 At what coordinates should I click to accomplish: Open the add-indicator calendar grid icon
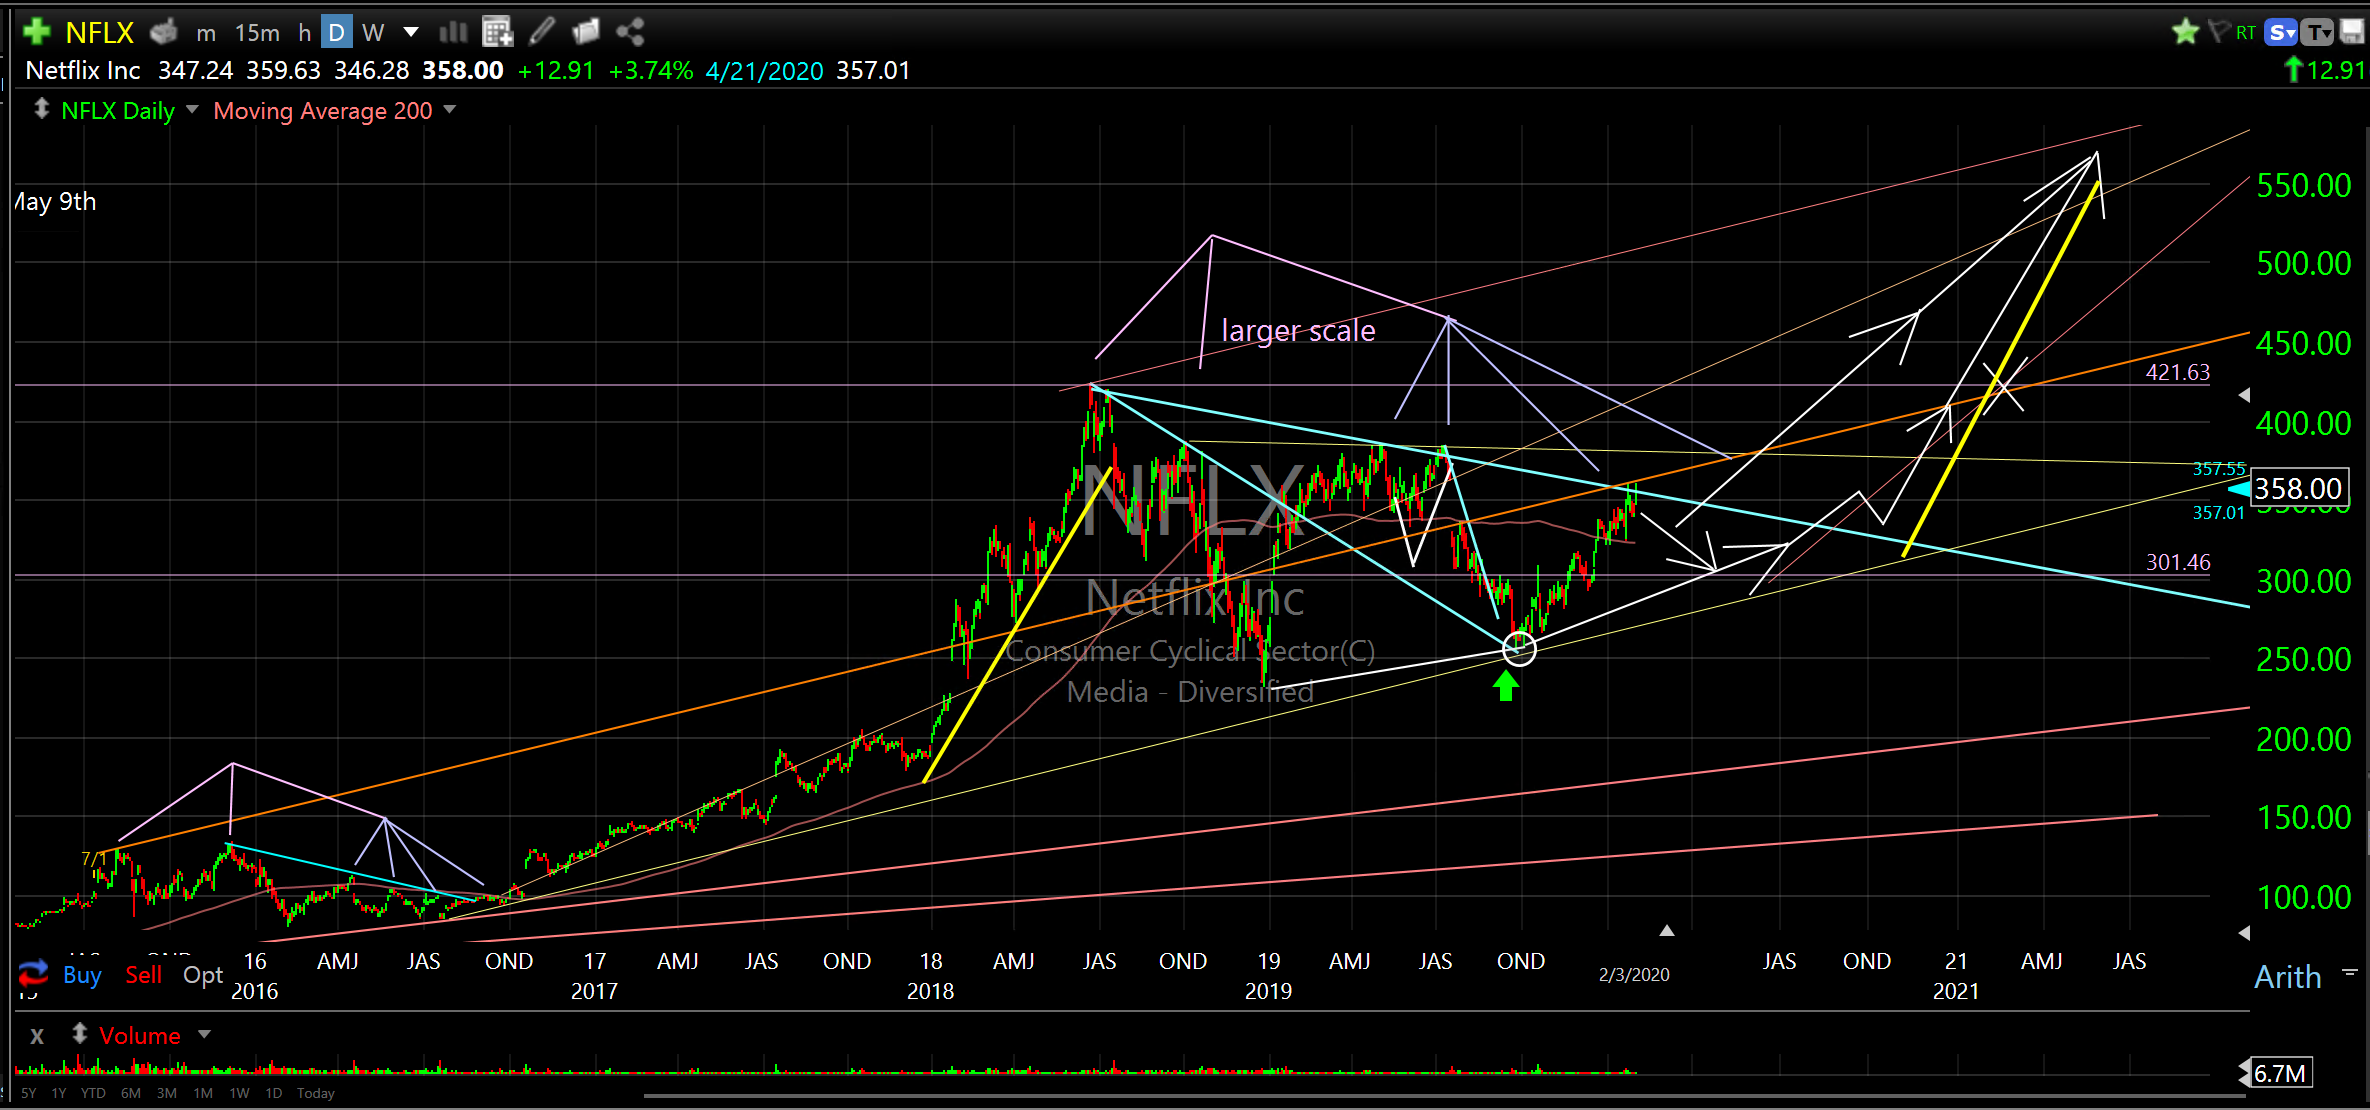pos(497,32)
